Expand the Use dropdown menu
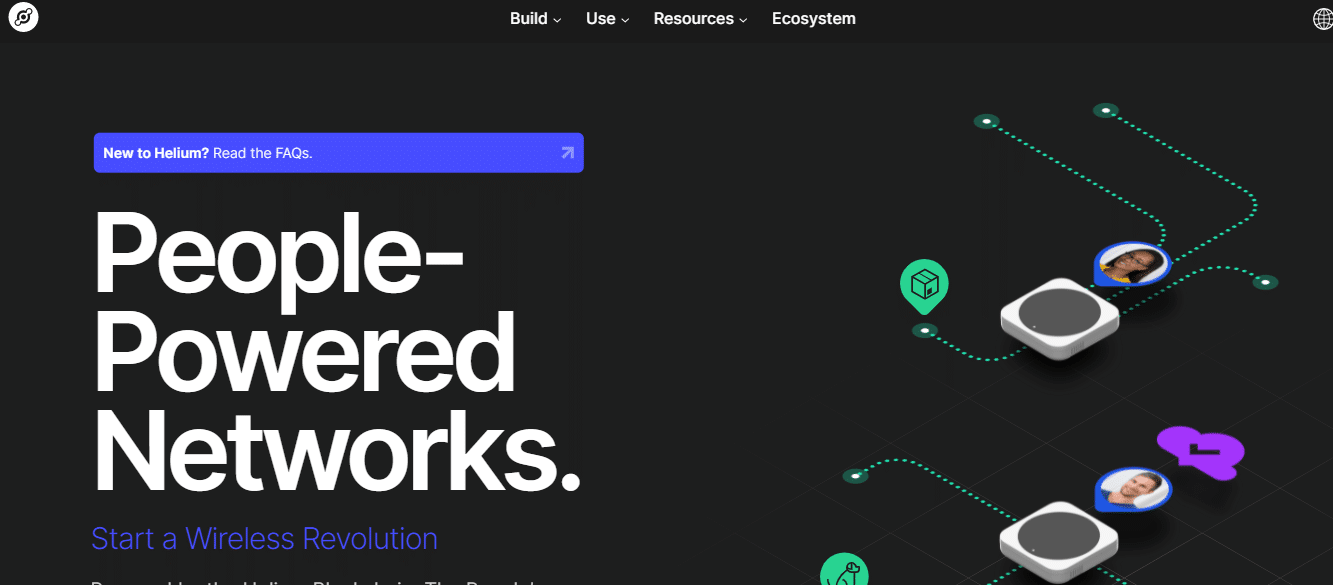 pos(607,19)
